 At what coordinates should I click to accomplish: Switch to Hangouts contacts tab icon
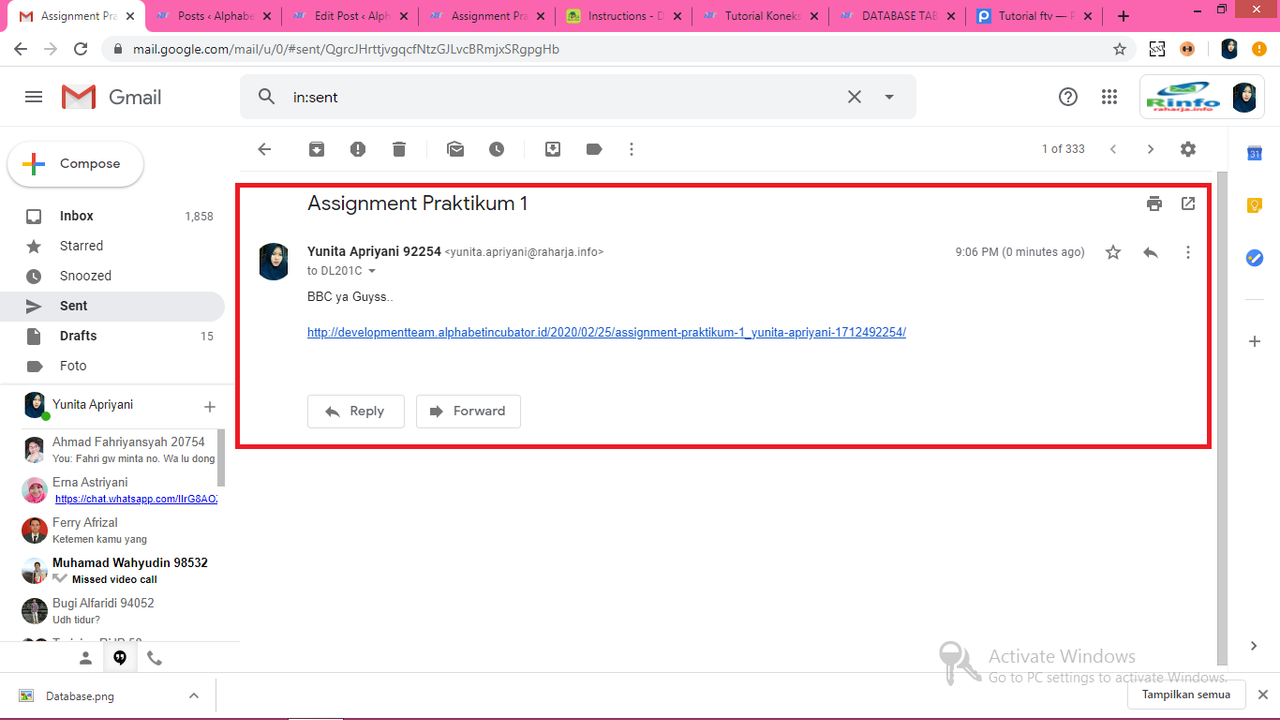86,658
